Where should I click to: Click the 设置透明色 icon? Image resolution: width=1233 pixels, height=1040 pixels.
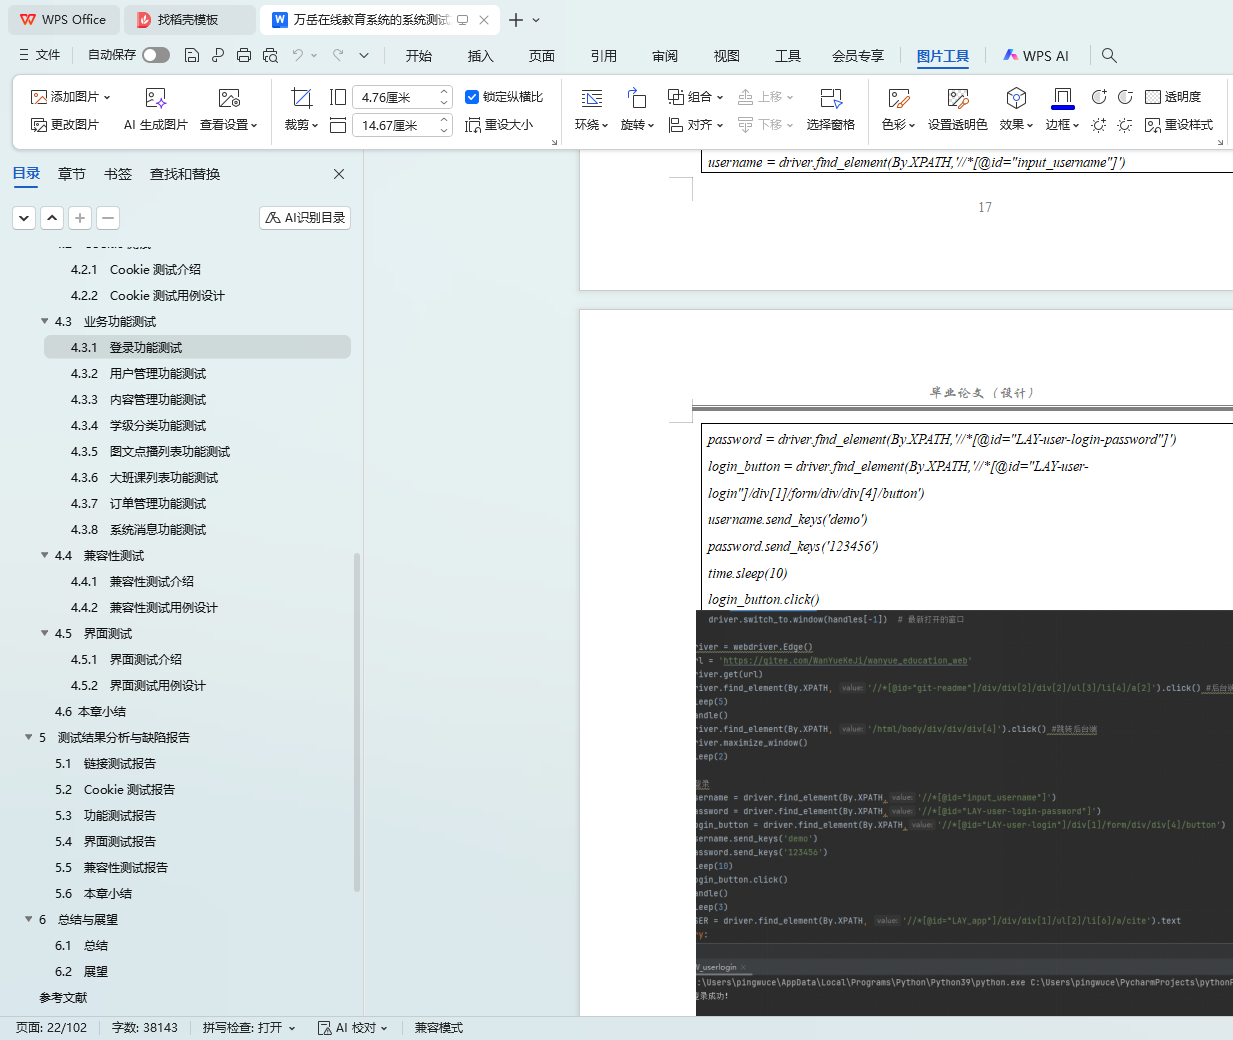click(x=957, y=98)
